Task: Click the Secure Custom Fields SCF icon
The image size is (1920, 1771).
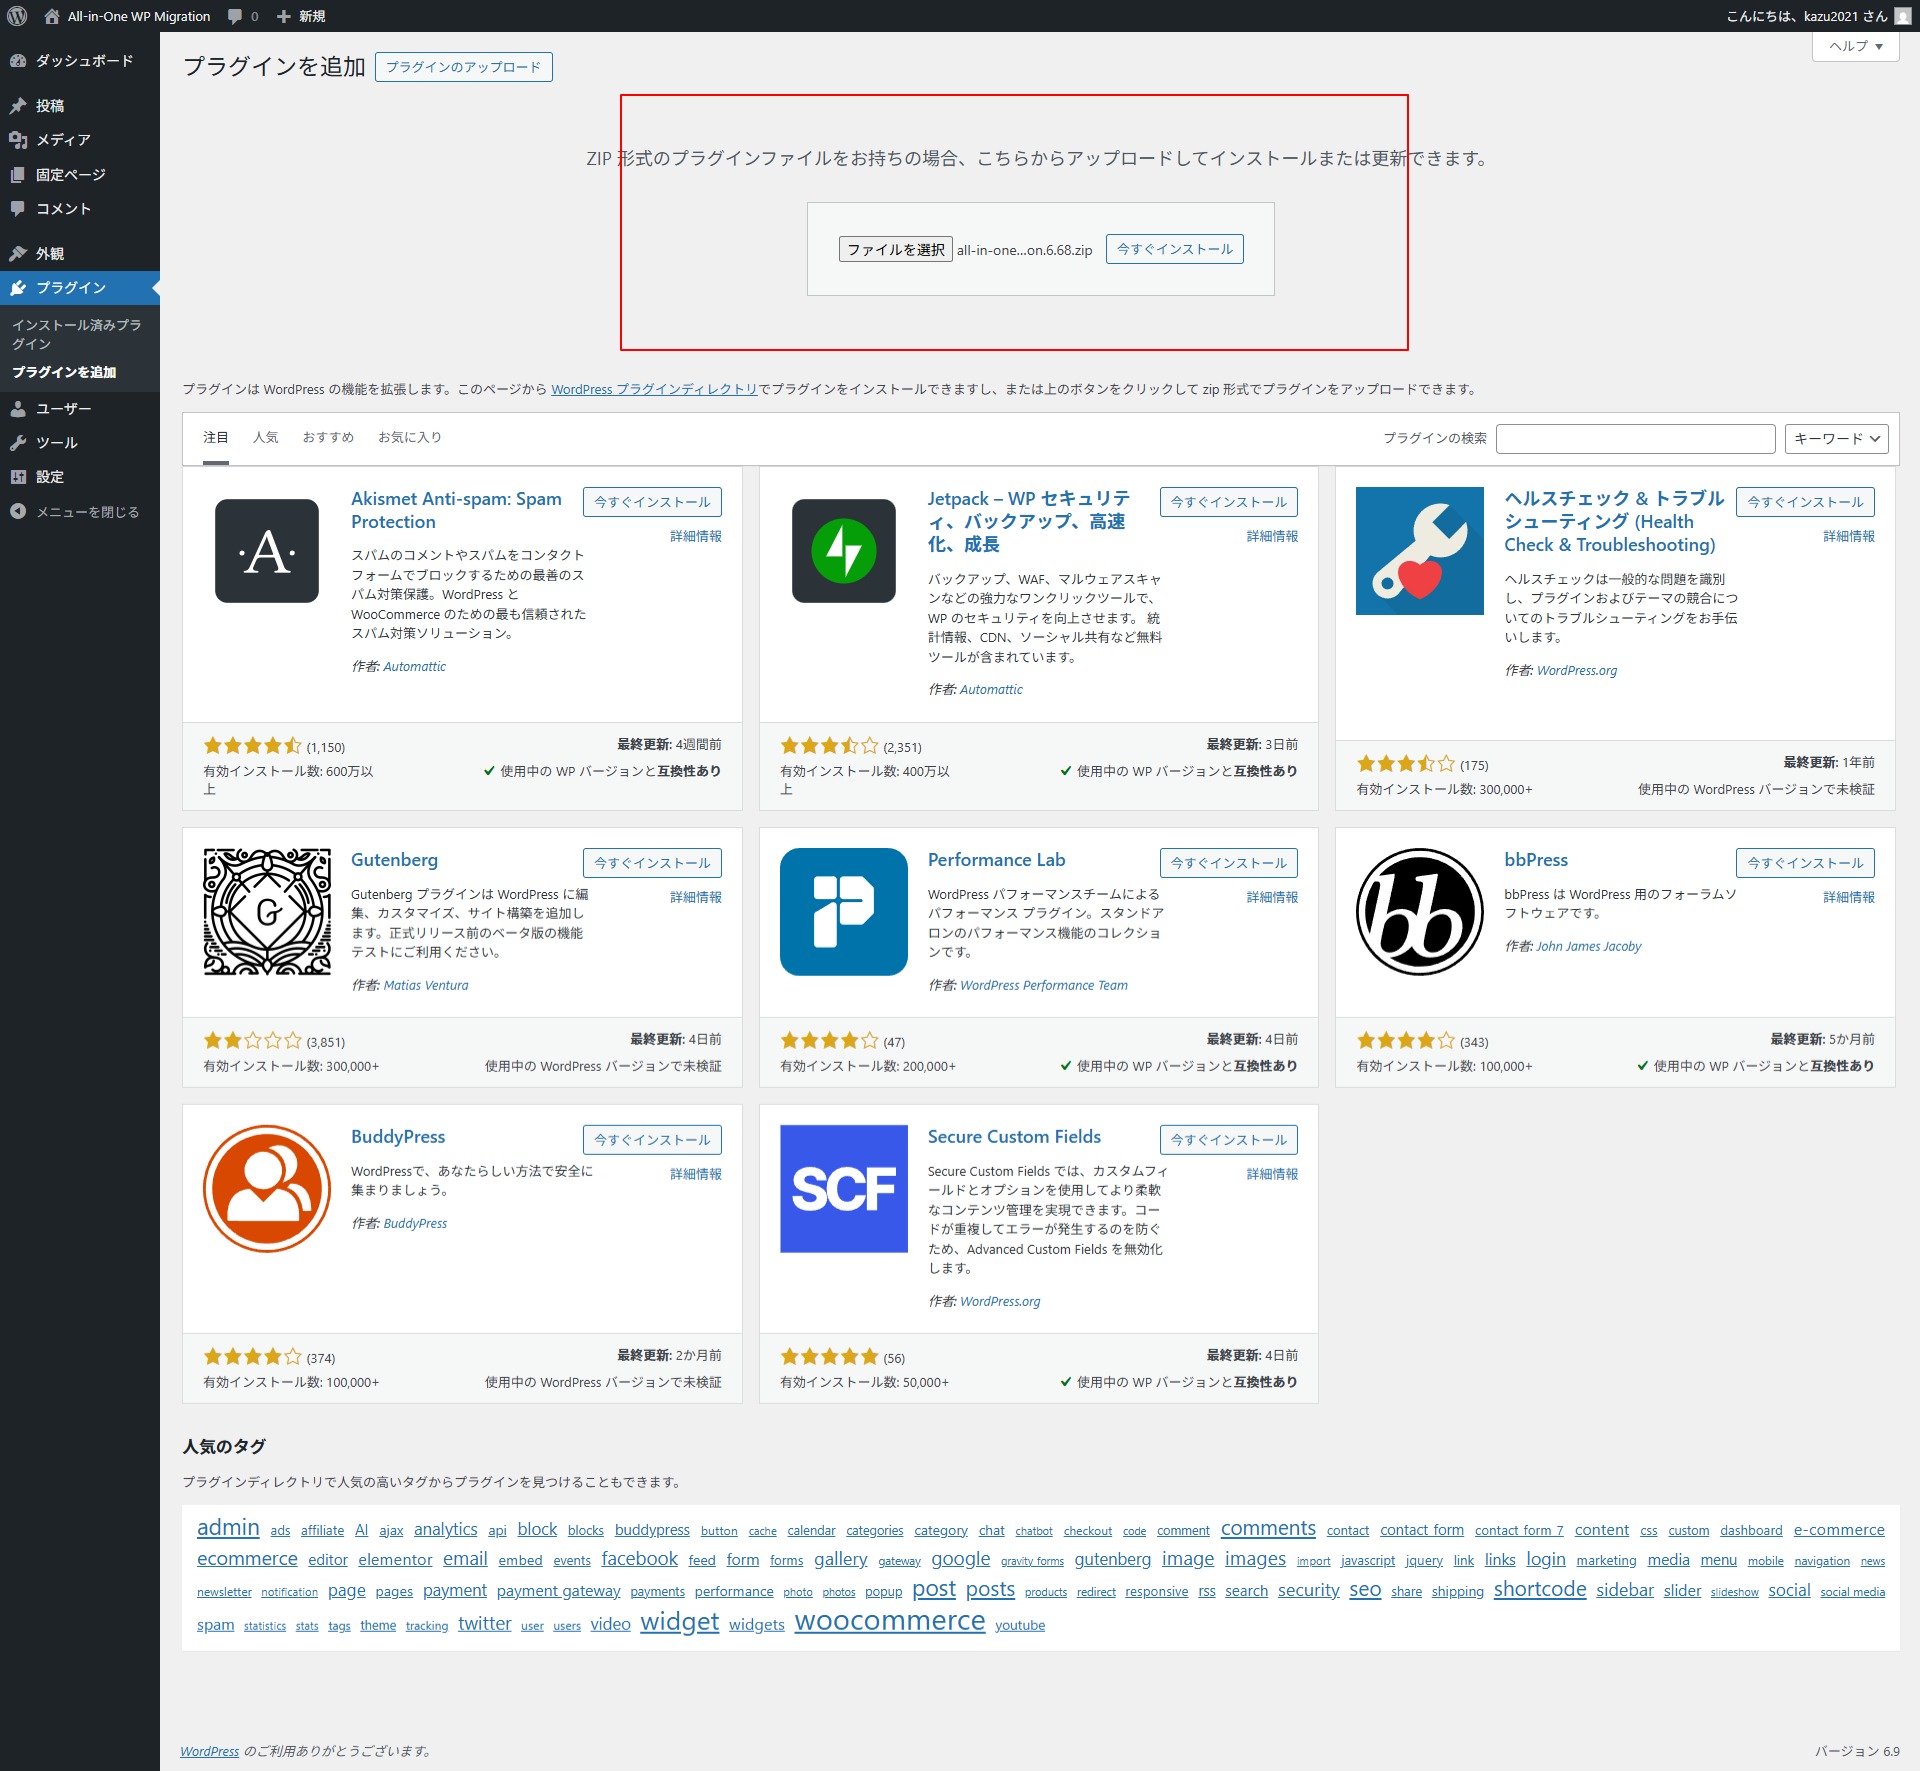Action: click(x=843, y=1188)
